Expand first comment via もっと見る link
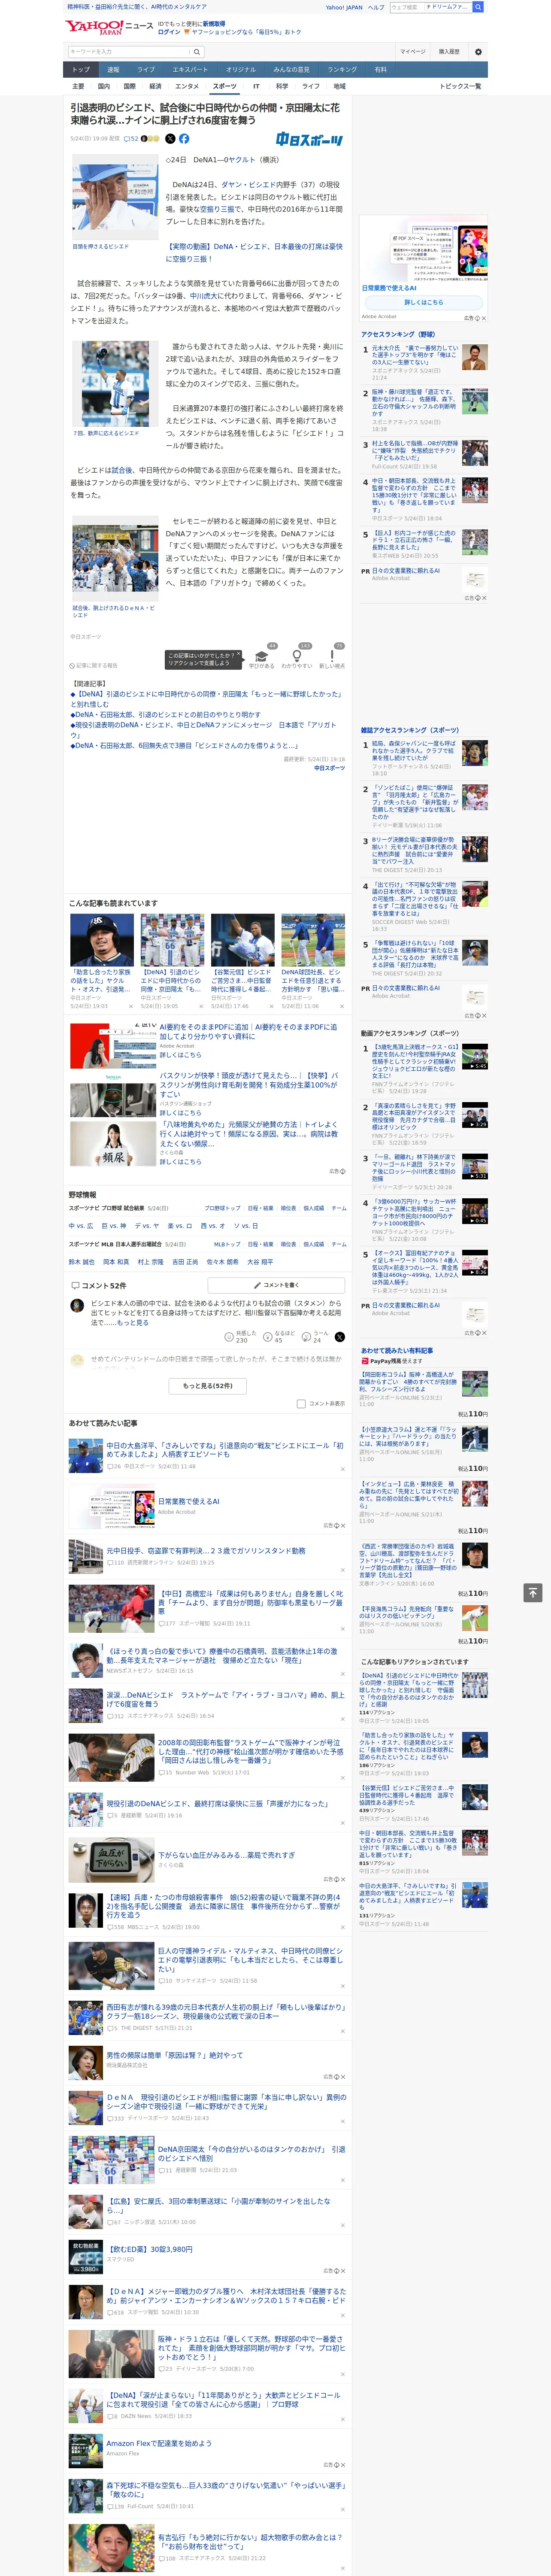The width and height of the screenshot is (551, 2576). pyautogui.click(x=132, y=1323)
